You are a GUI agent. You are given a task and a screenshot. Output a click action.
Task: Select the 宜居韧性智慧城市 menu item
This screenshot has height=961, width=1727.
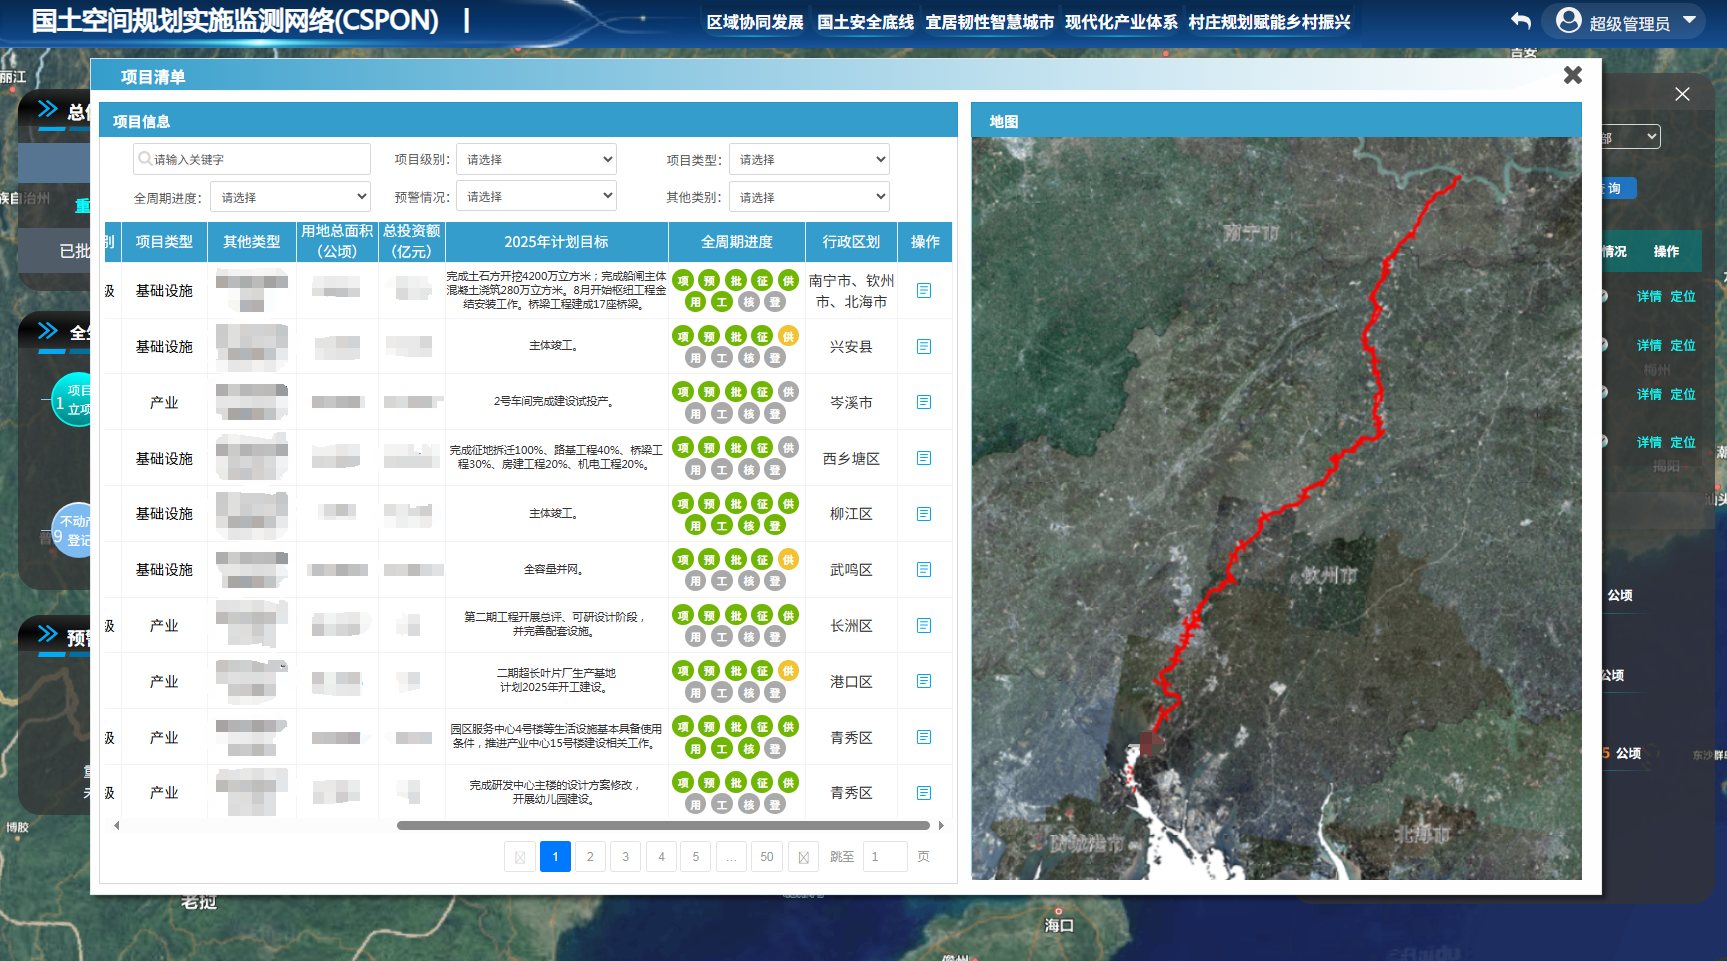click(989, 22)
